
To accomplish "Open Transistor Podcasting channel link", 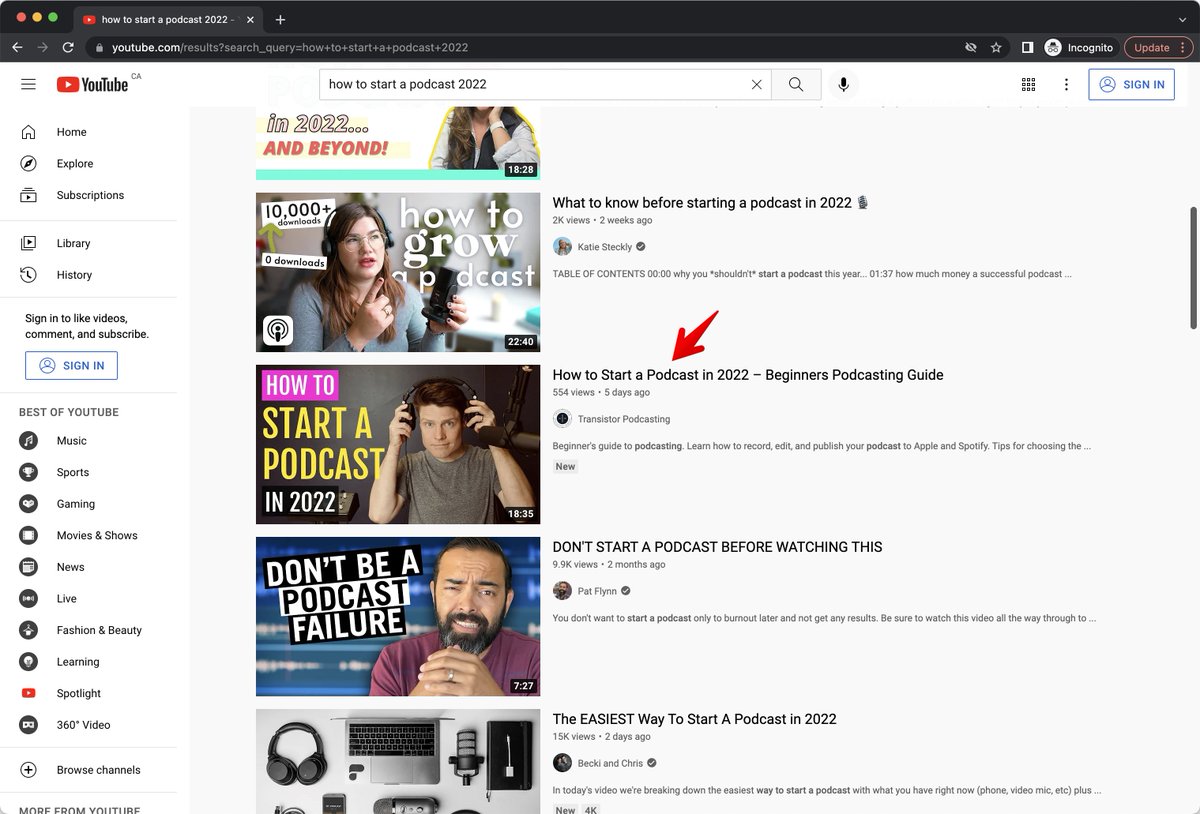I will pyautogui.click(x=623, y=419).
